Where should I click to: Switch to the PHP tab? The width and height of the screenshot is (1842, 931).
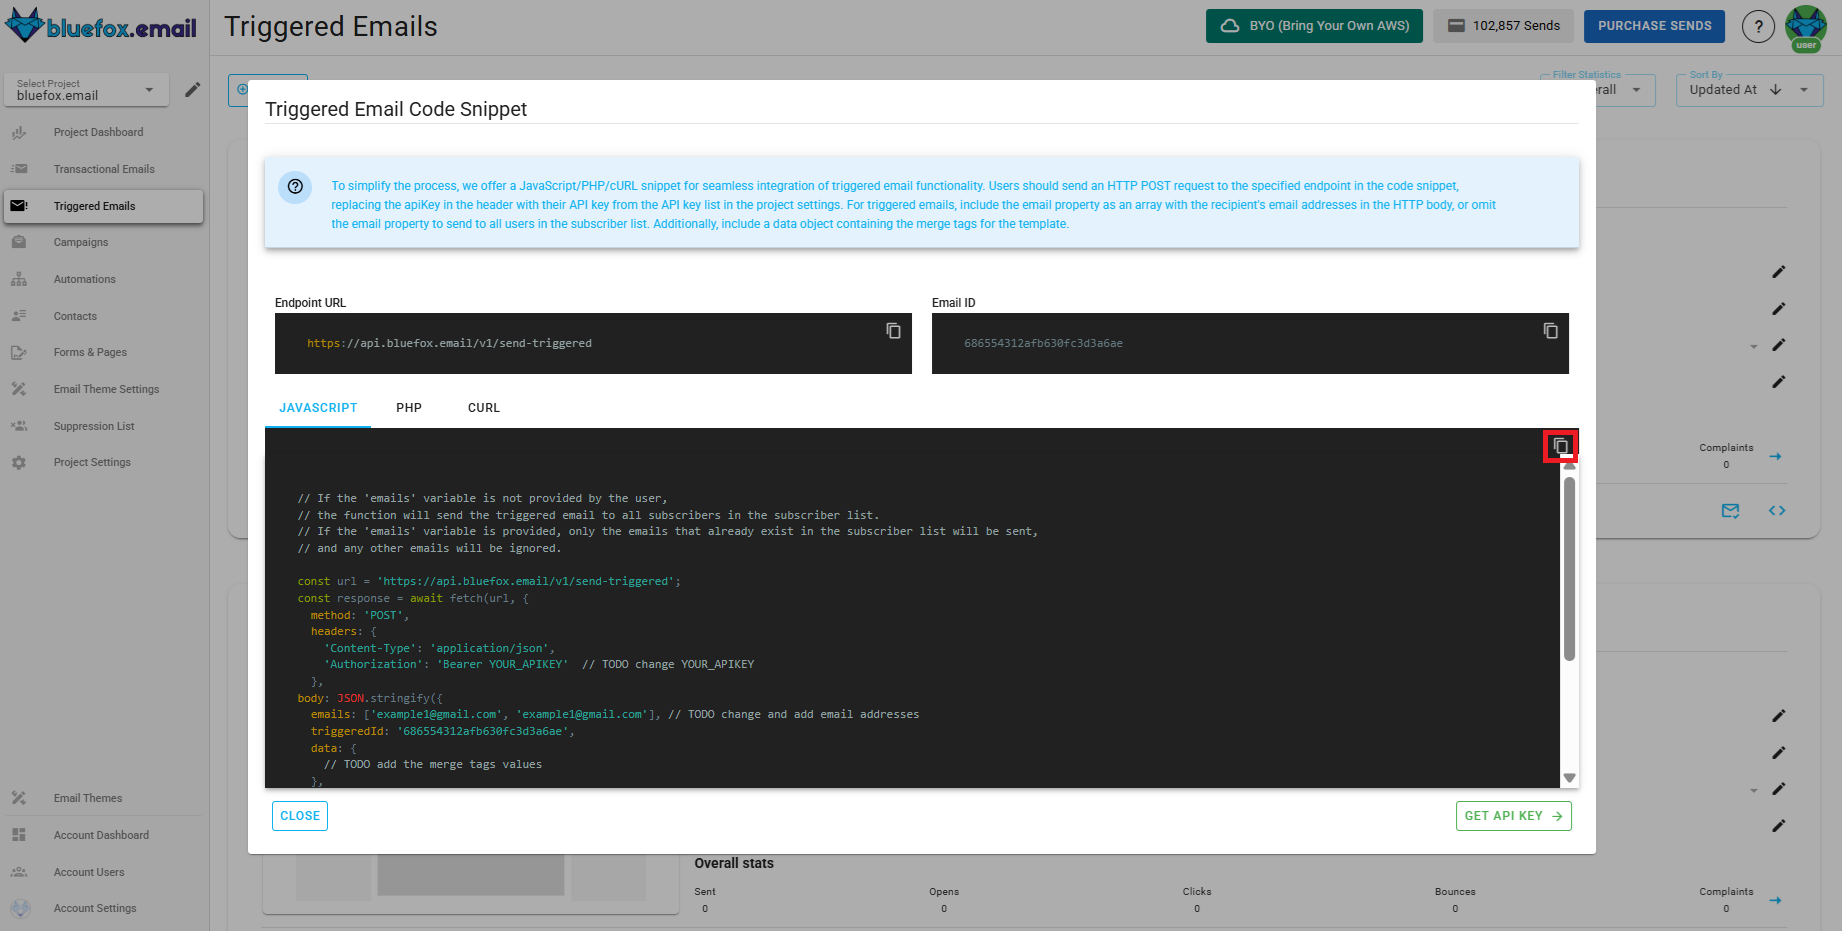point(409,407)
